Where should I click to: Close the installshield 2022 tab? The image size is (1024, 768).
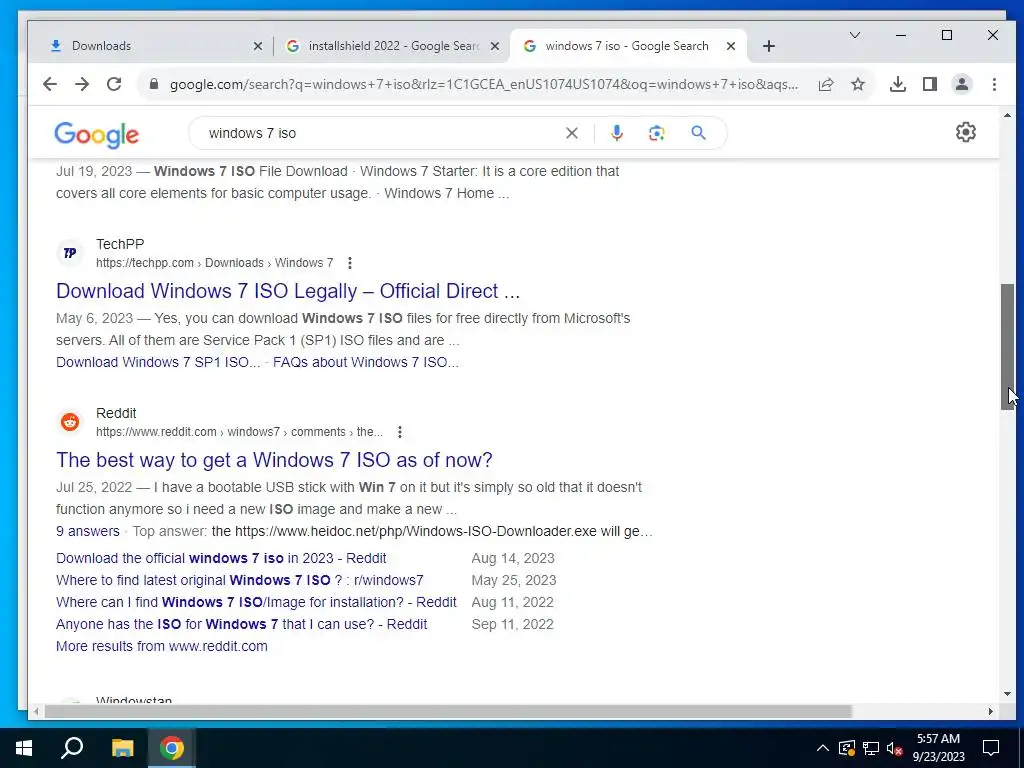(x=495, y=46)
